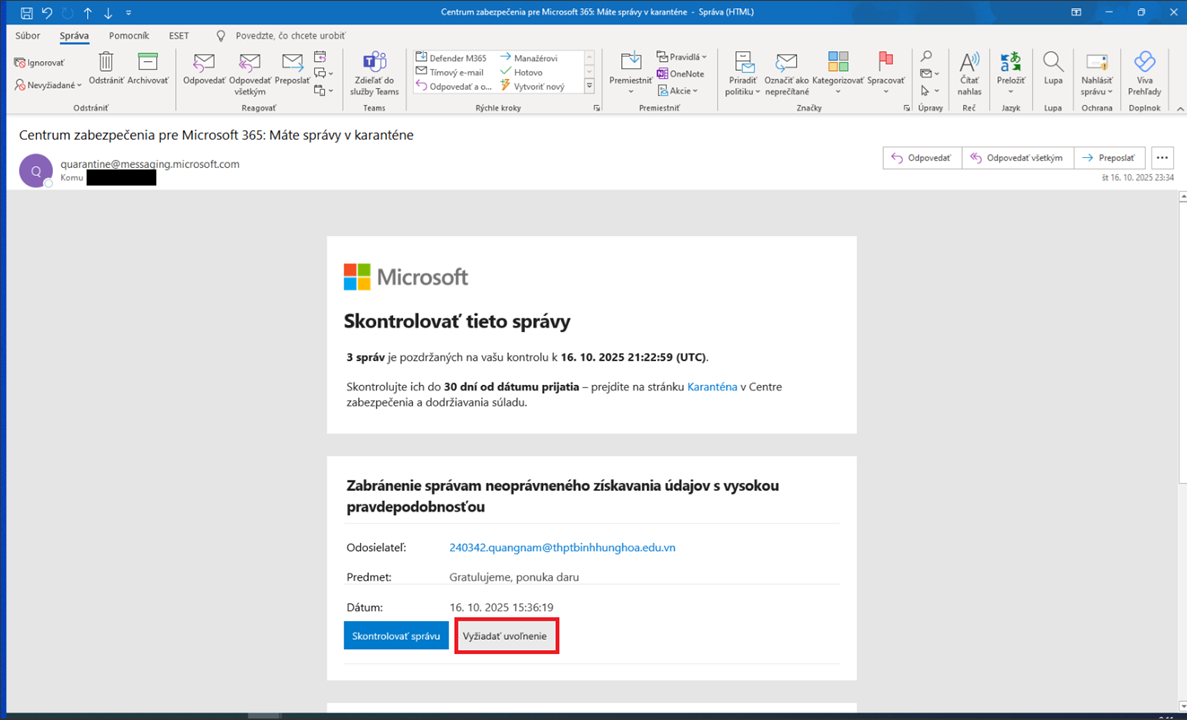Send message to OneNote
This screenshot has width=1187, height=720.
(680, 74)
